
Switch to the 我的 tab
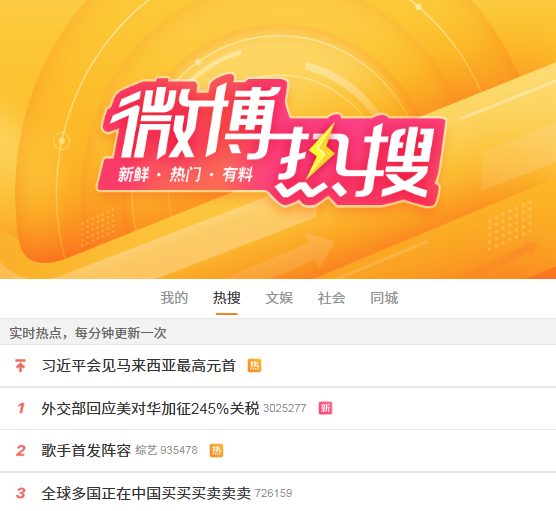174,298
